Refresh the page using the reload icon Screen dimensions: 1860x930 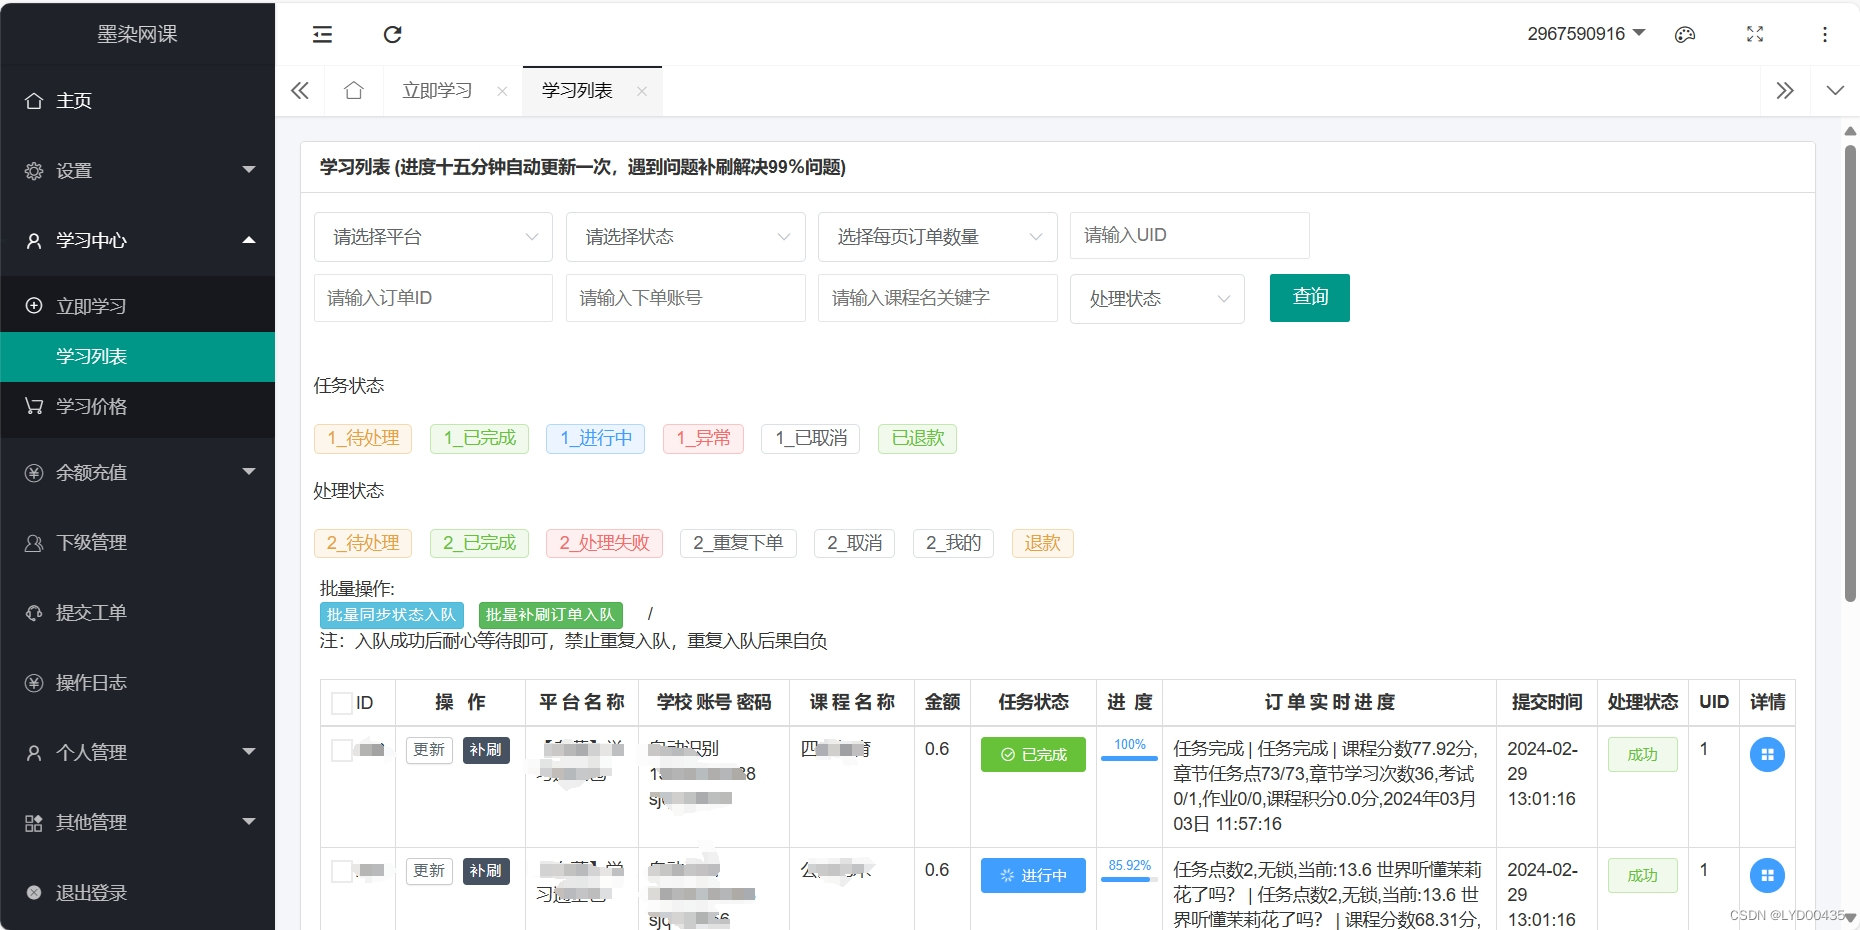coord(392,34)
